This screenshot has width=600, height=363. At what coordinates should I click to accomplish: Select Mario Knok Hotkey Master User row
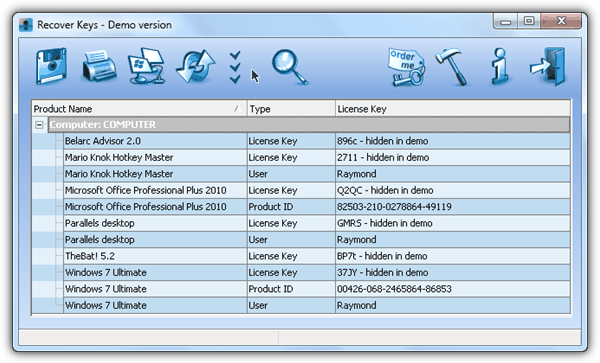[x=316, y=174]
